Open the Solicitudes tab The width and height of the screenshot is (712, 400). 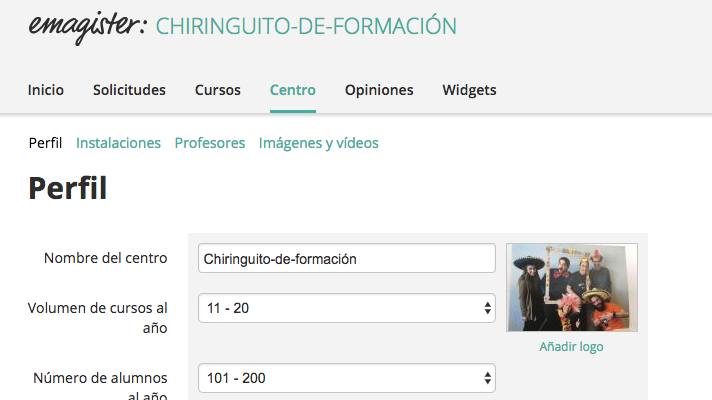[x=129, y=90]
